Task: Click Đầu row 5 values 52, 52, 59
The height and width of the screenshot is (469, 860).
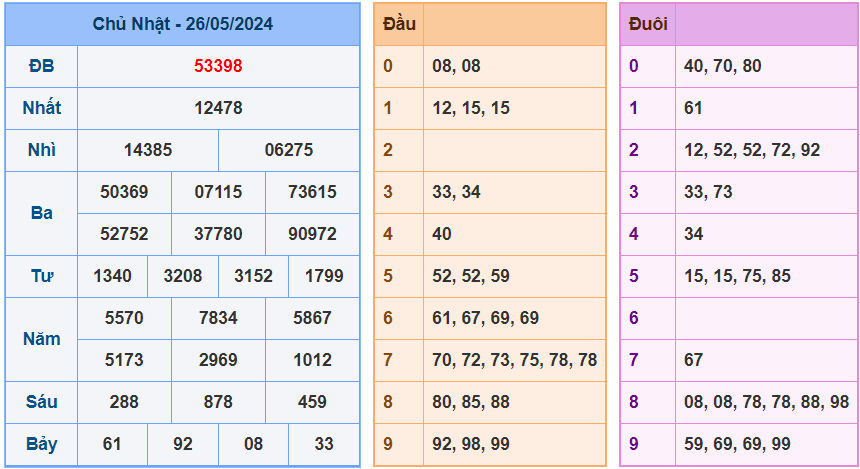Action: (471, 276)
